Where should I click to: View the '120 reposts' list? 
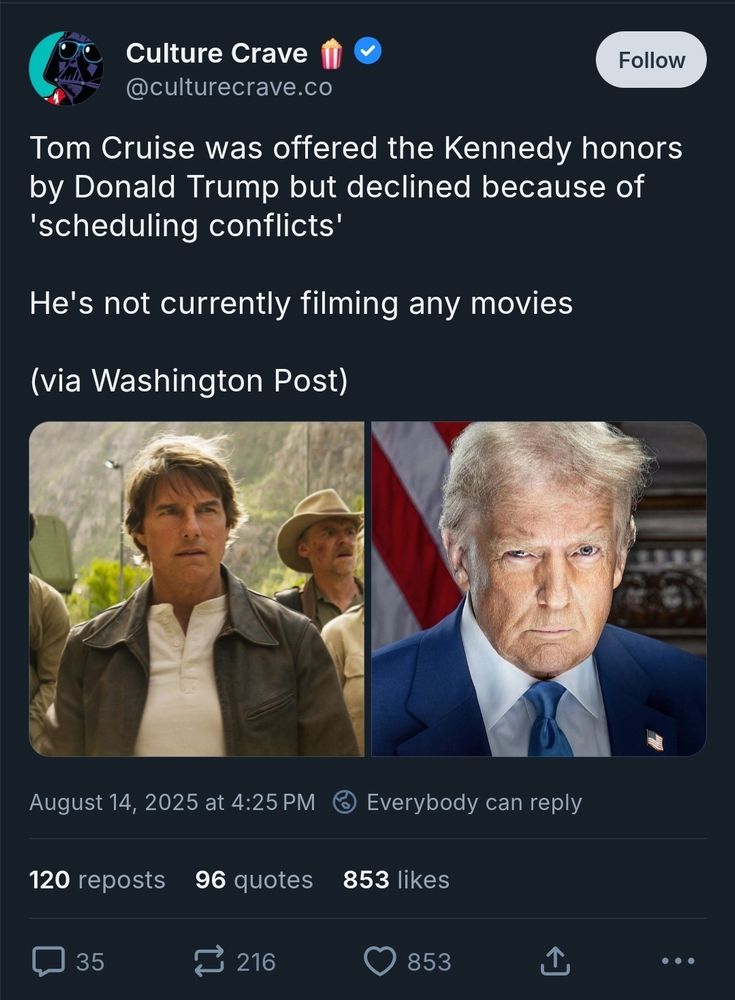click(97, 880)
